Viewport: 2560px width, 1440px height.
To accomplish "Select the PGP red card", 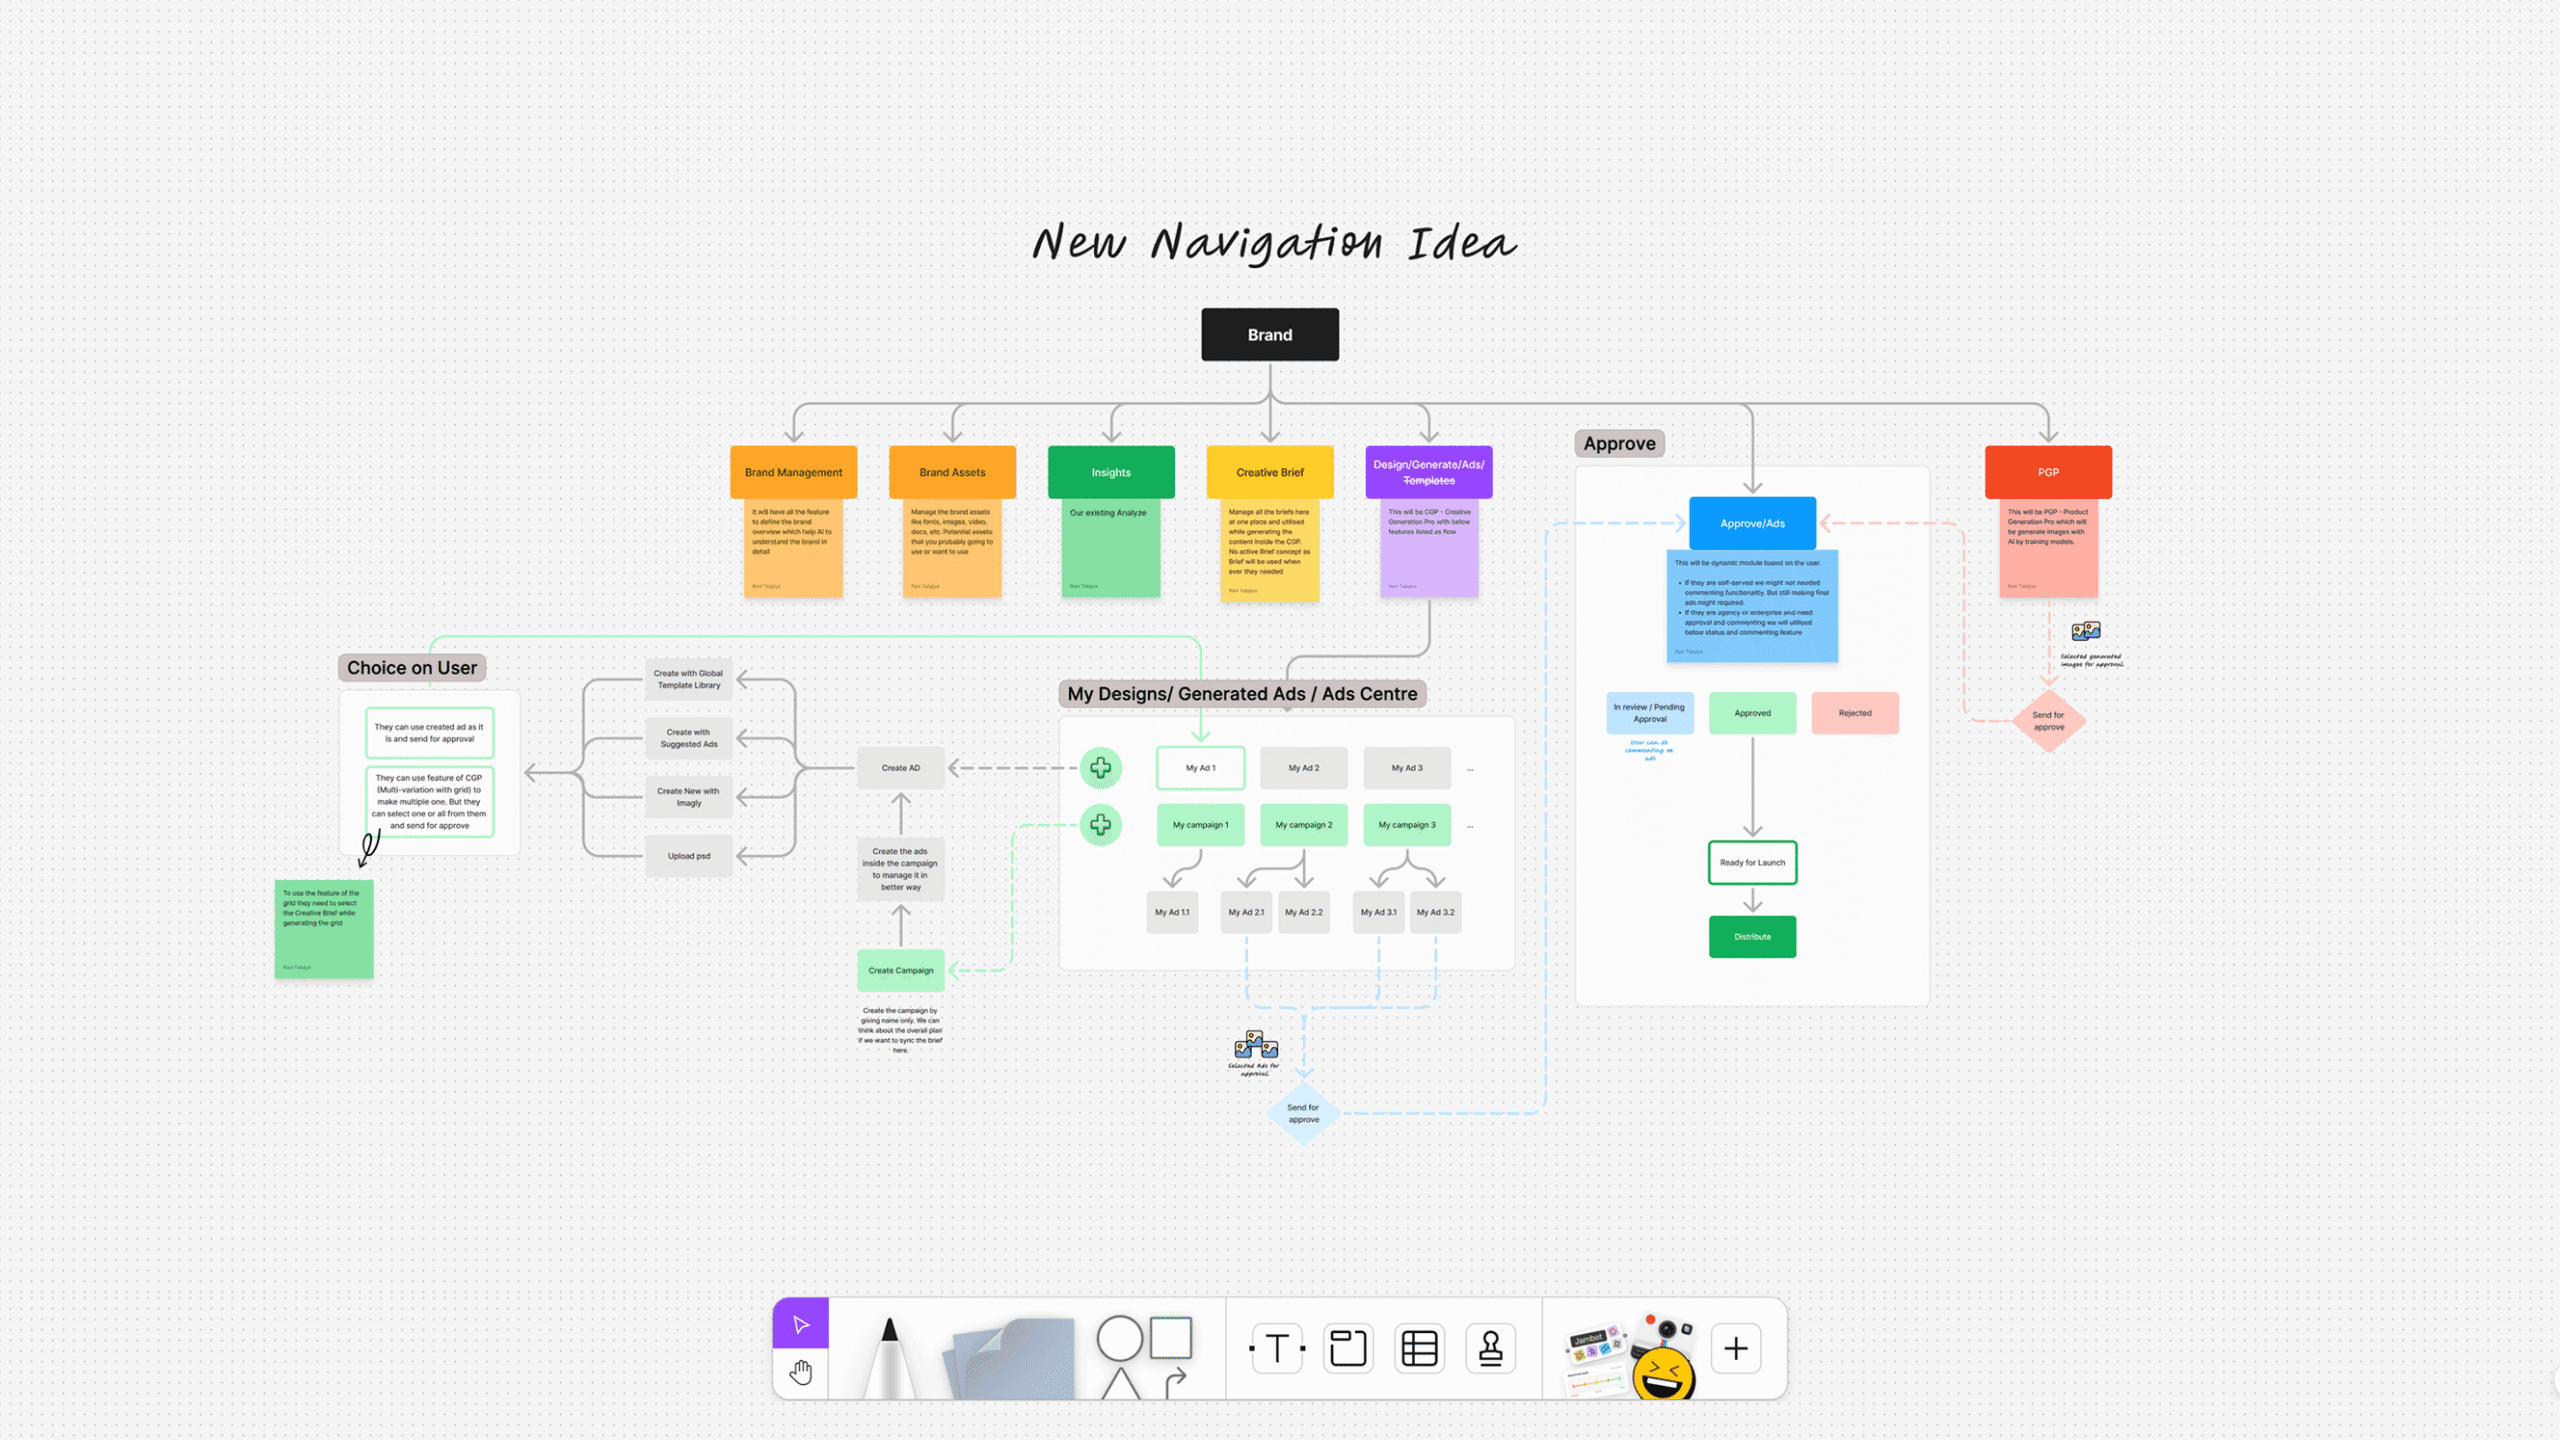I will tap(2048, 472).
